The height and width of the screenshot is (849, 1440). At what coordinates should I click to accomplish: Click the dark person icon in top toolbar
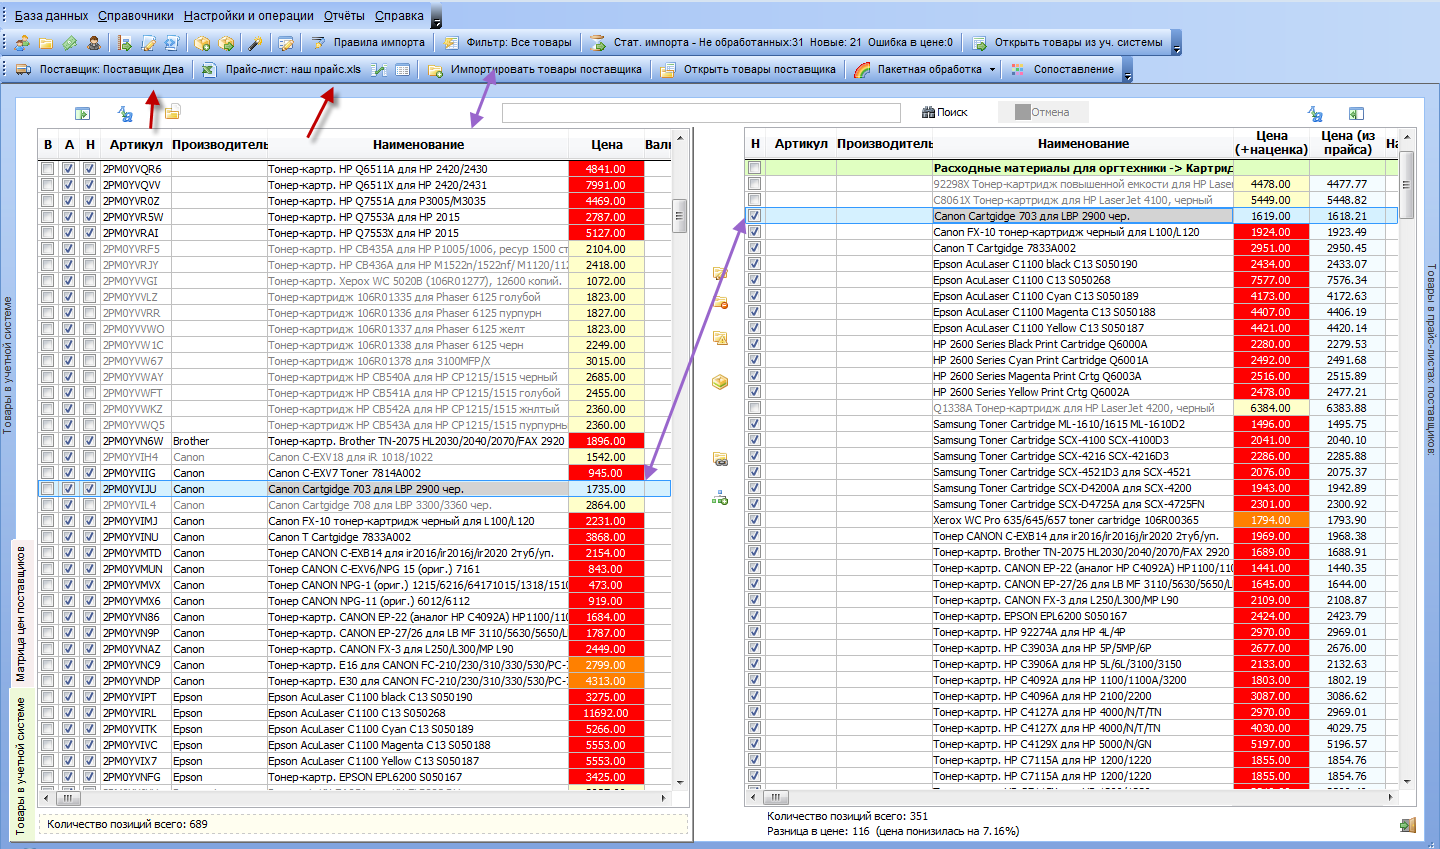(x=94, y=43)
